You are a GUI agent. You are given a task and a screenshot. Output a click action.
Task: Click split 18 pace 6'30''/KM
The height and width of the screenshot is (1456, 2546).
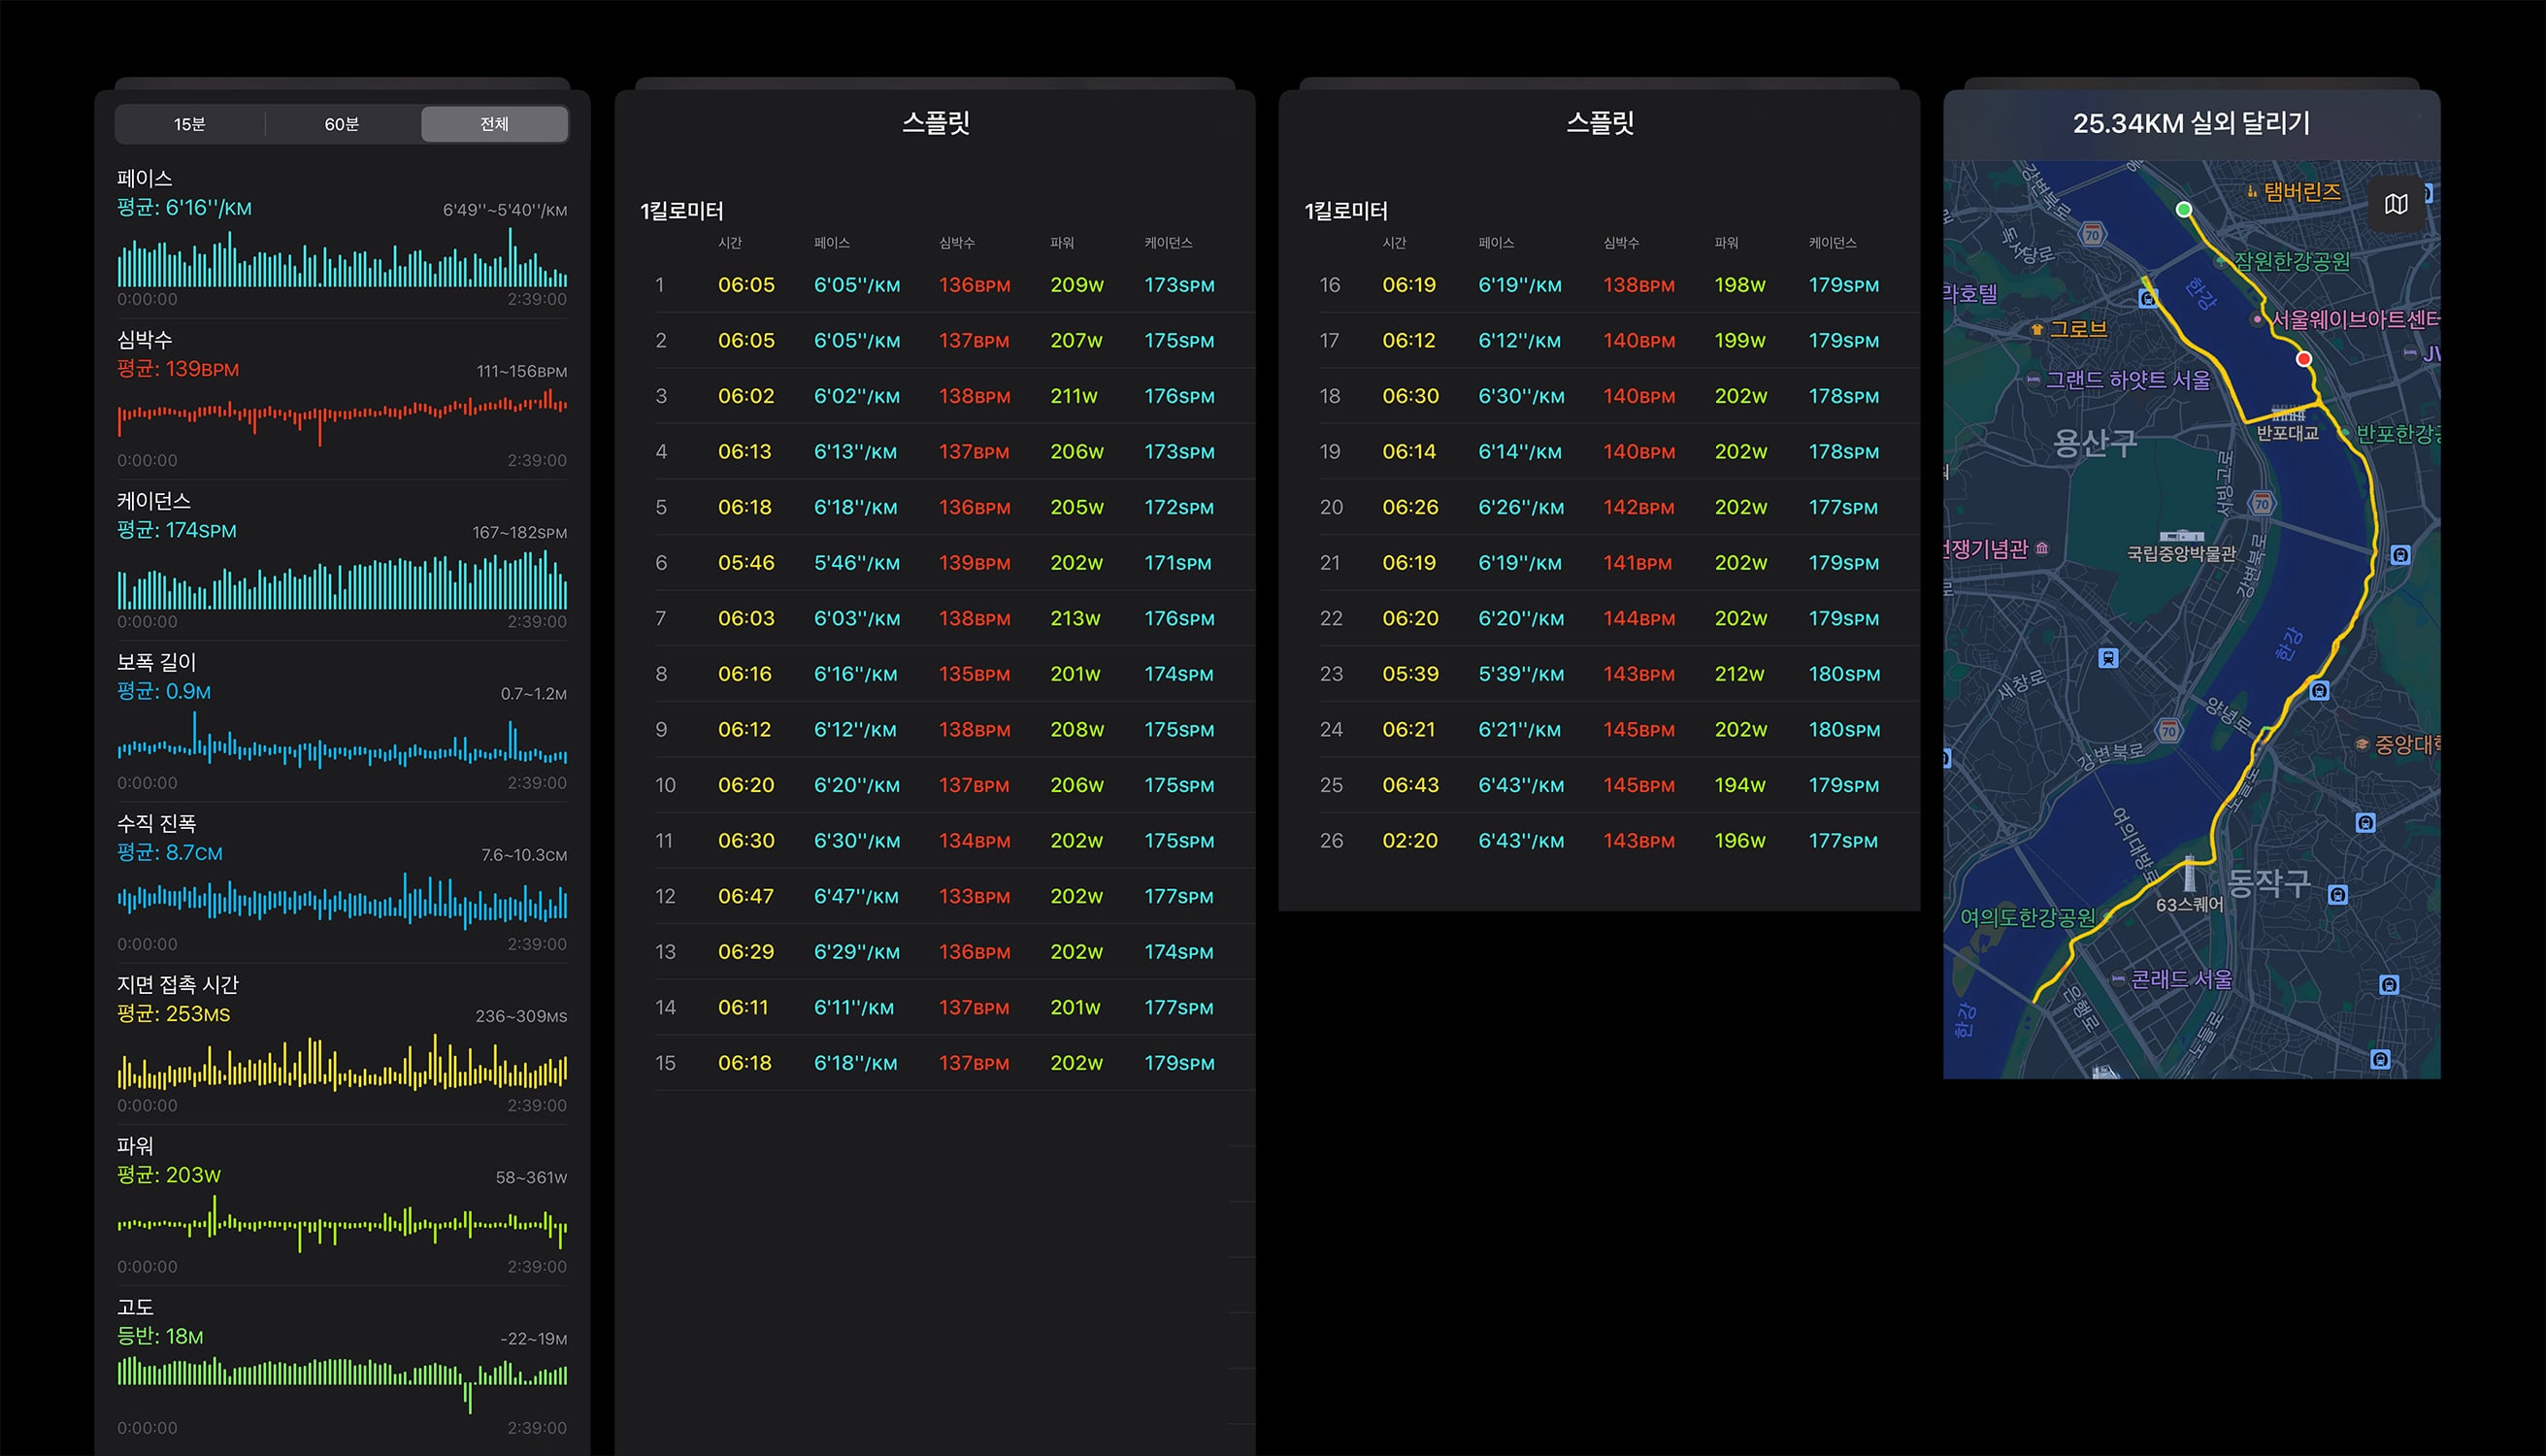[1521, 396]
